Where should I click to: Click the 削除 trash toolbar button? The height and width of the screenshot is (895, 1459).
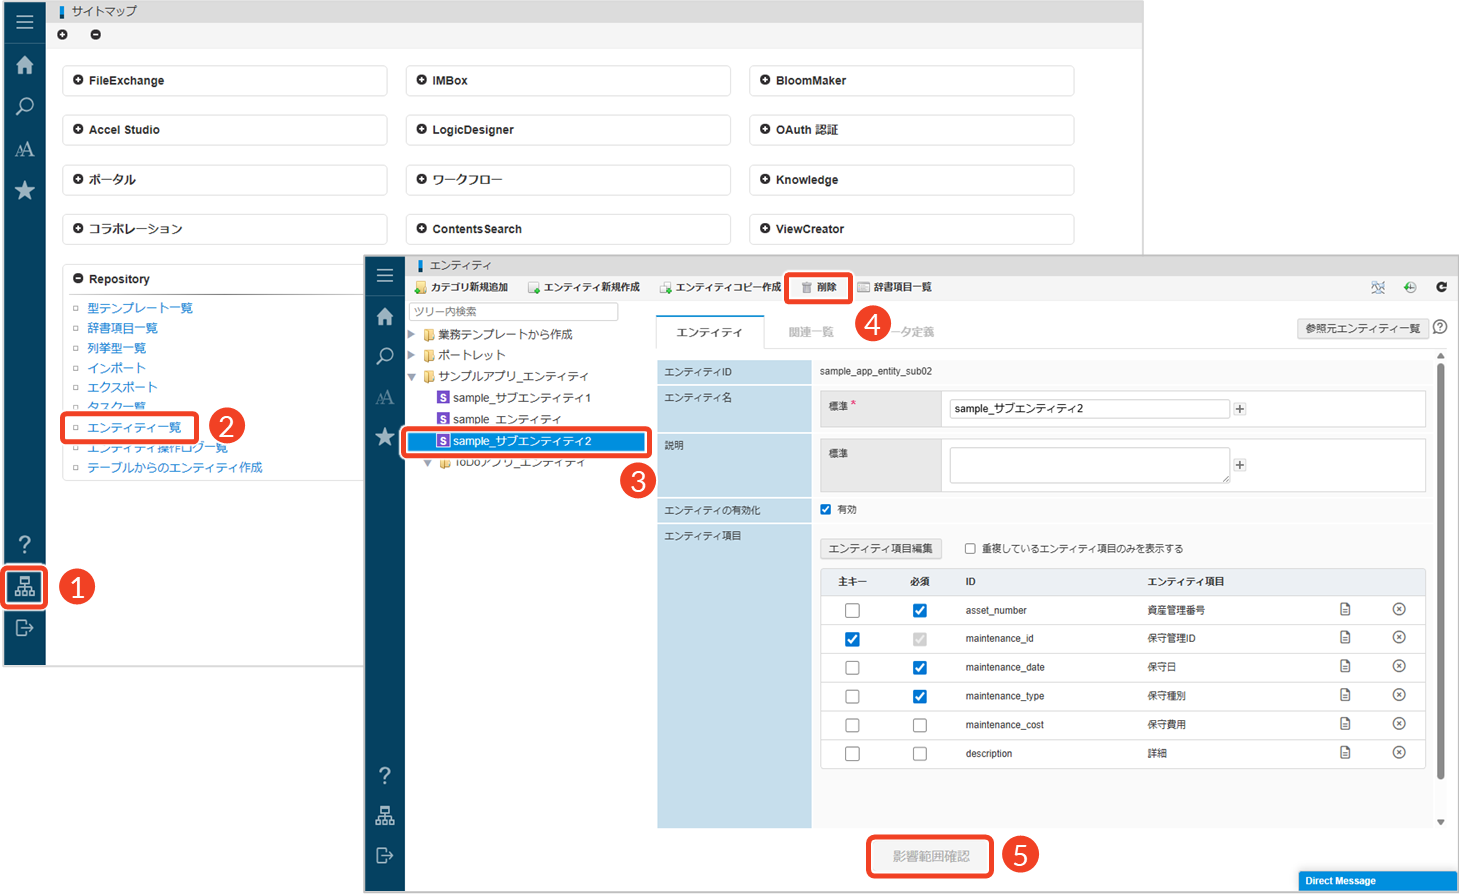819,288
